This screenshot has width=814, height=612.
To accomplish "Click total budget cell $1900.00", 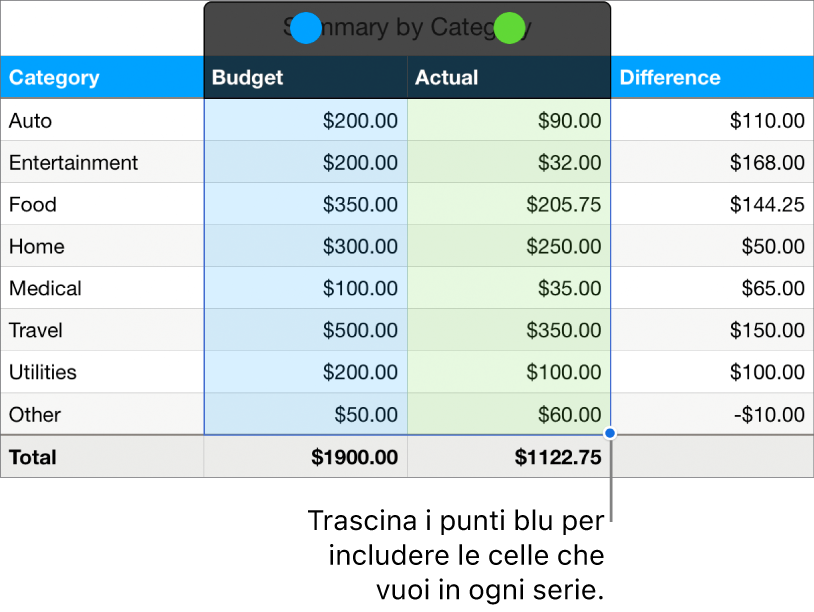I will click(305, 458).
